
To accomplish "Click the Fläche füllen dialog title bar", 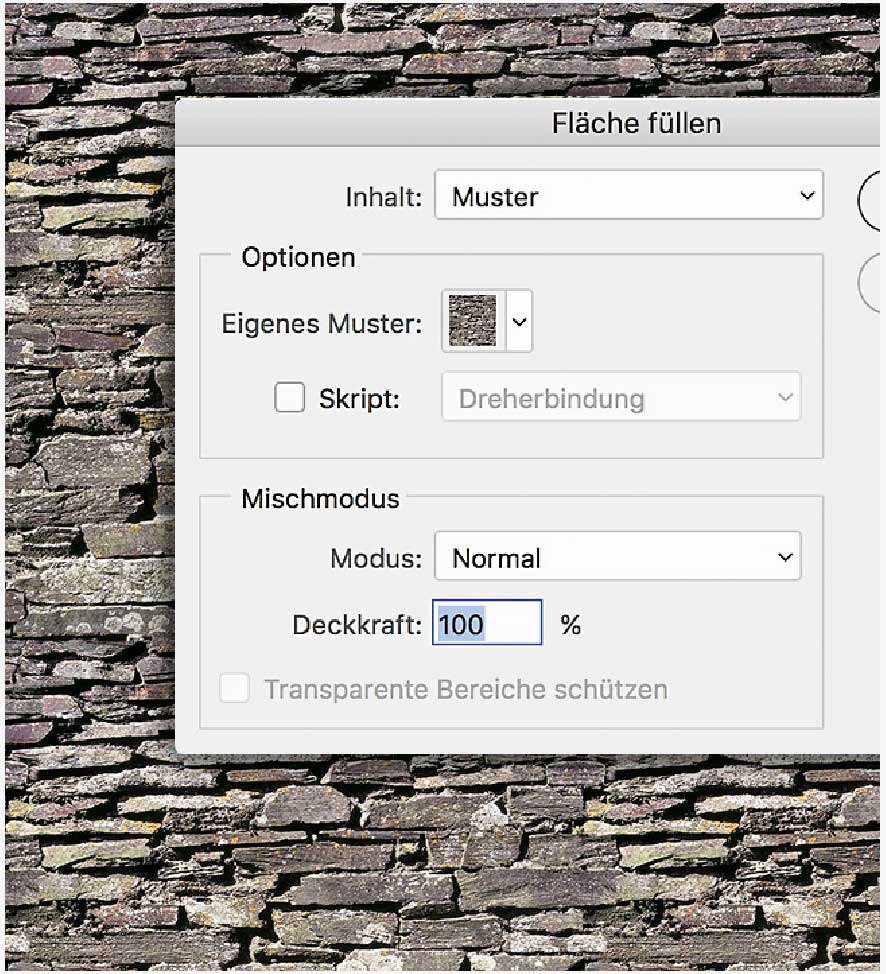I will 636,124.
